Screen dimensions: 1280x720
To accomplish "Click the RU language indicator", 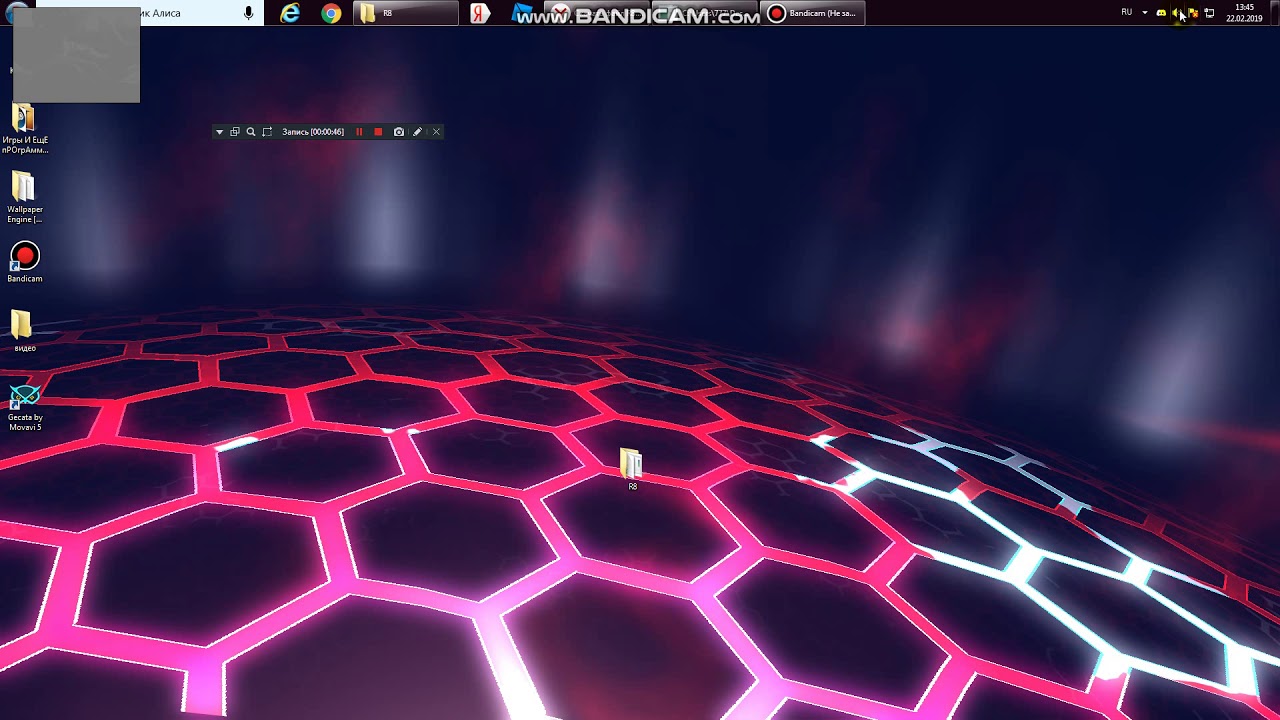I will coord(1127,12).
